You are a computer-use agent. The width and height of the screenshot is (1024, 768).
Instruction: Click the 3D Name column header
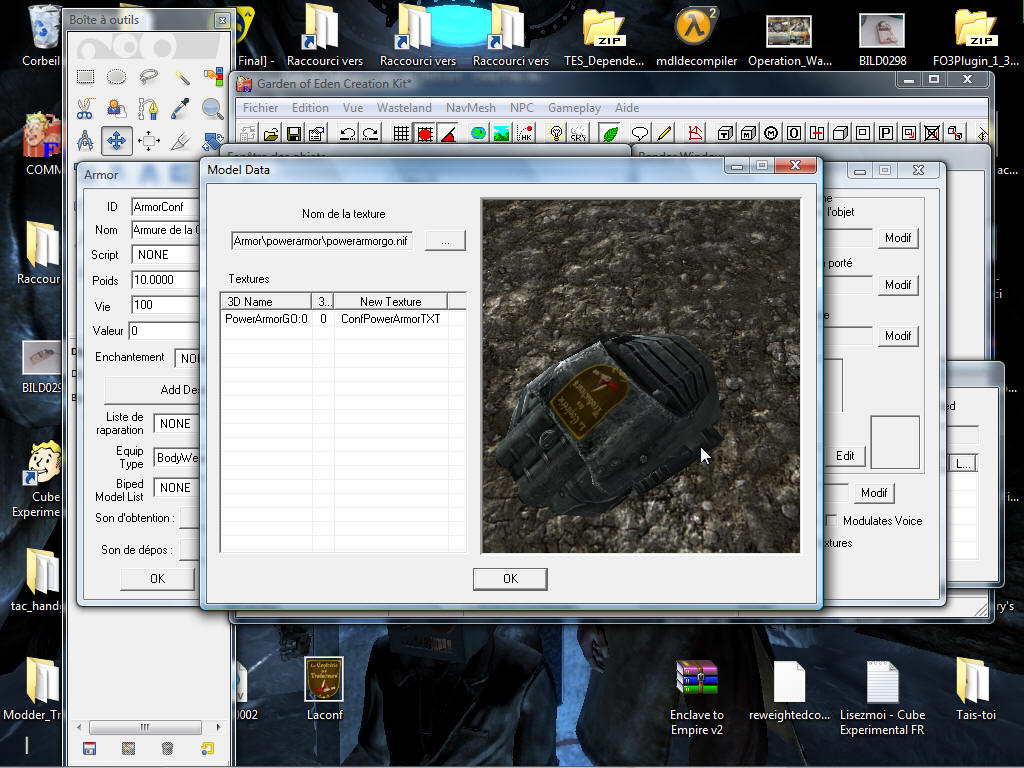pyautogui.click(x=266, y=301)
